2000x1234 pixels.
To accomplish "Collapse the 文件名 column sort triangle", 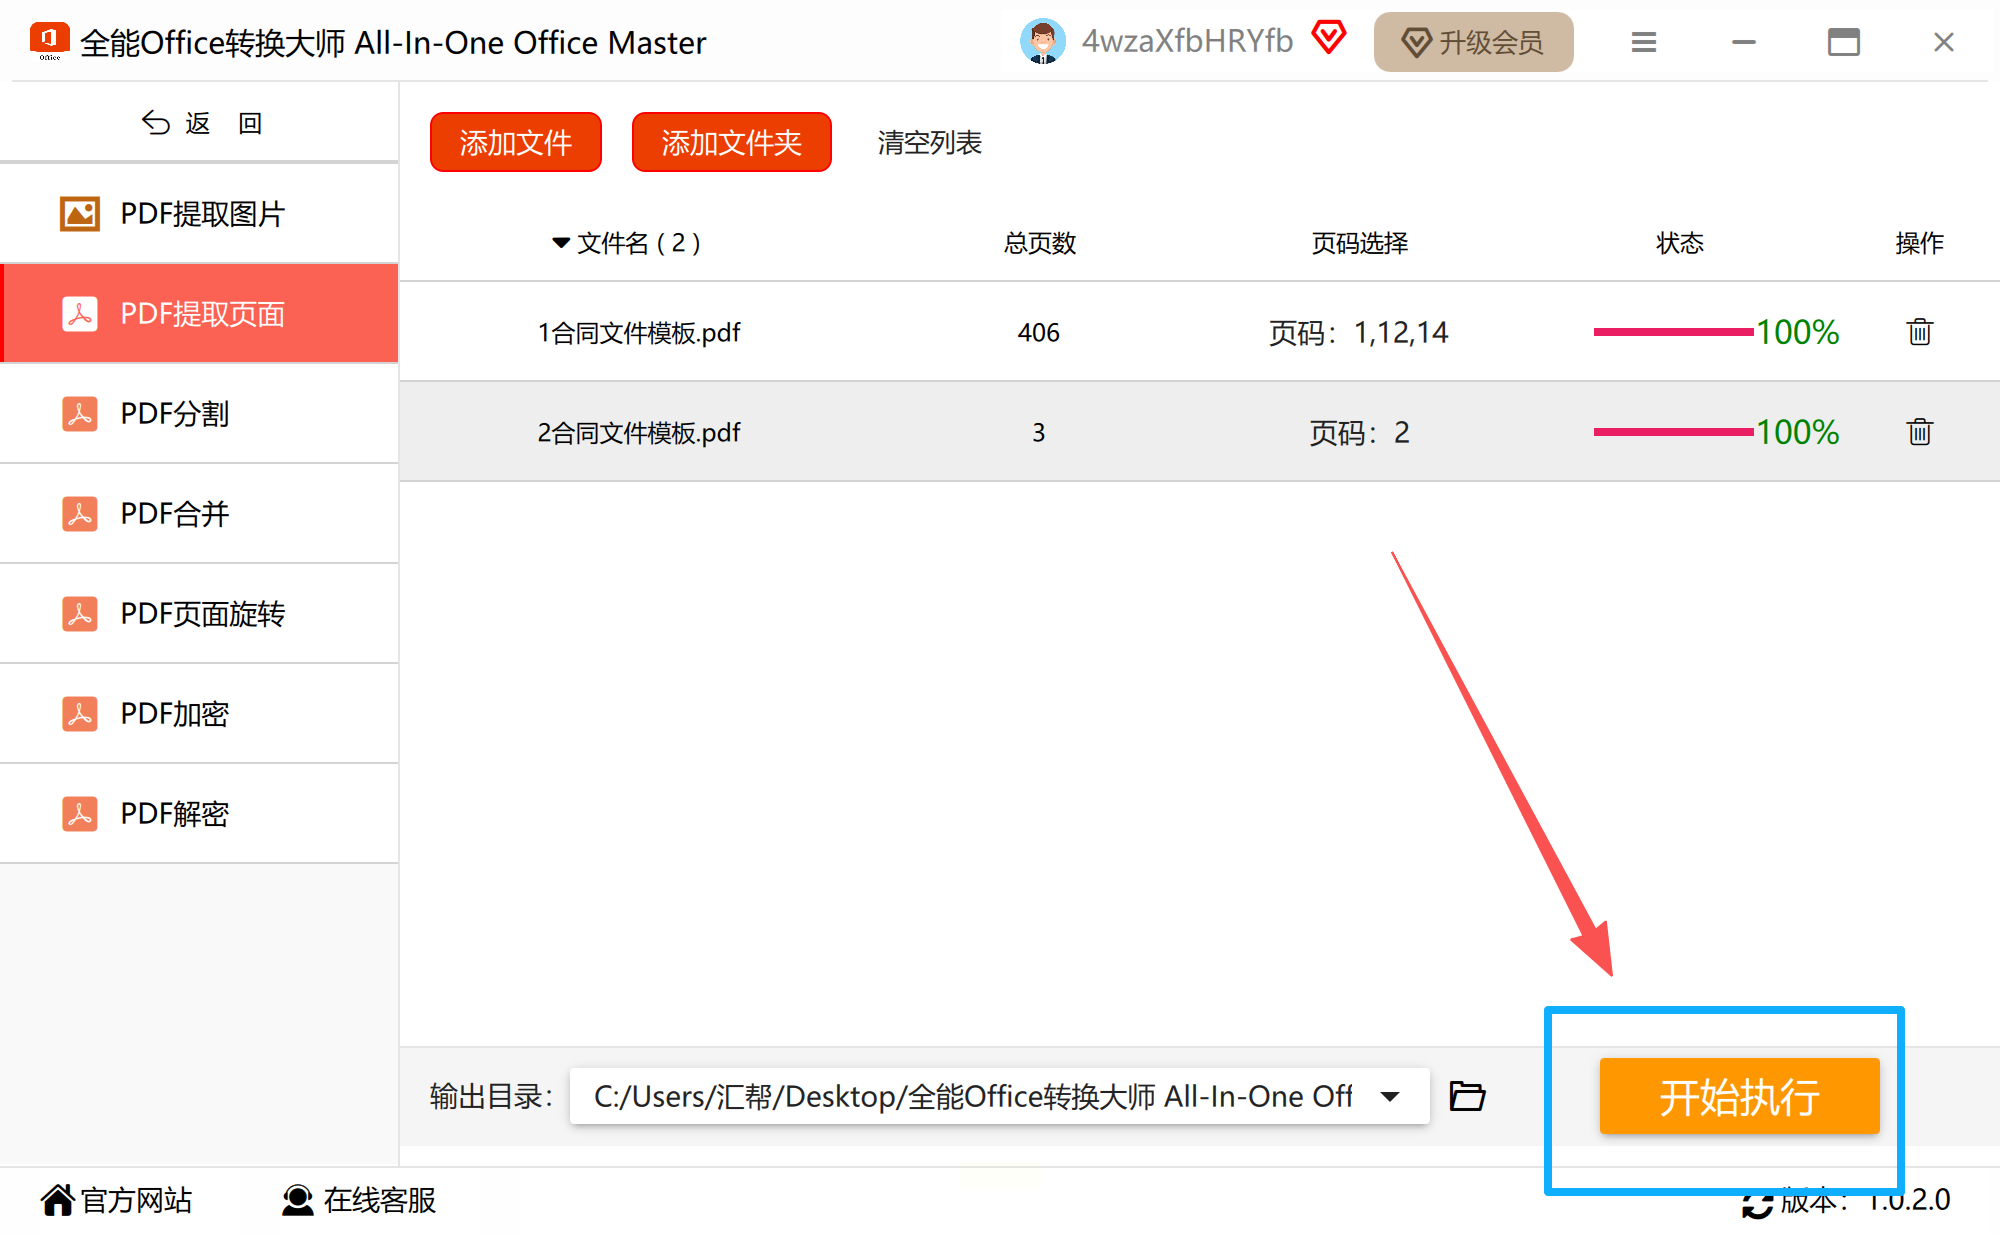I will point(560,243).
